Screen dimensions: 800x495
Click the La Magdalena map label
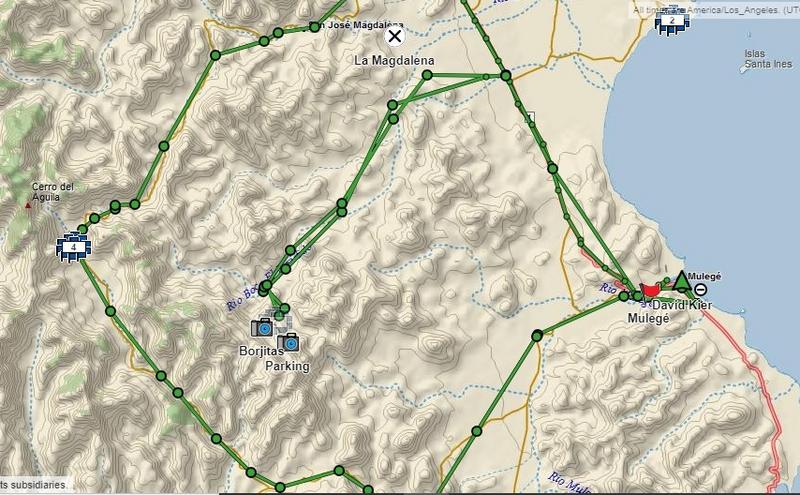click(394, 60)
